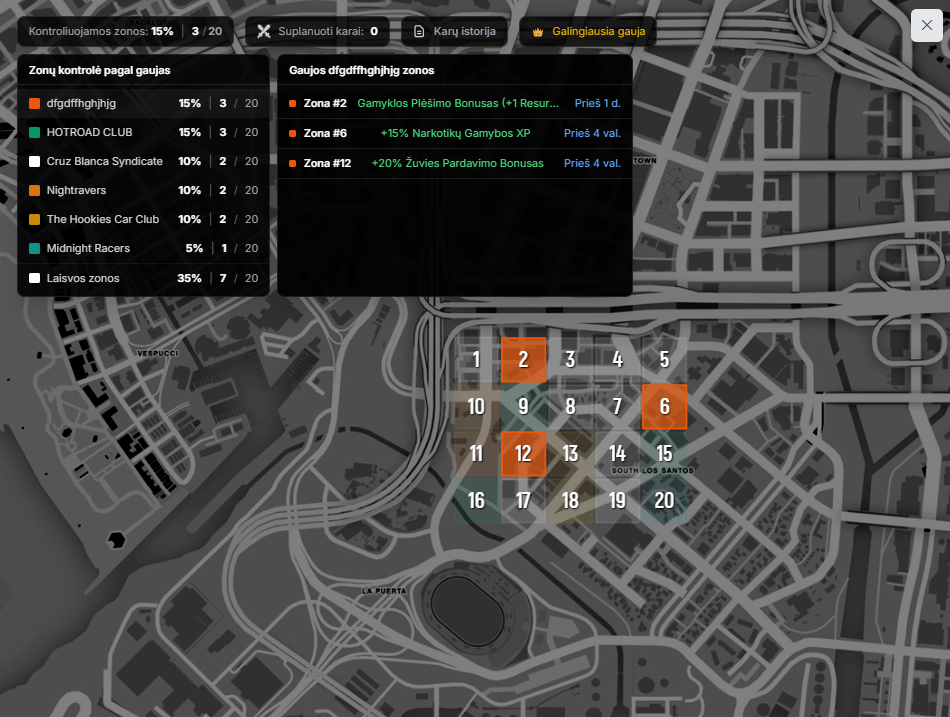950x717 pixels.
Task: Select map zone tile 13
Action: [570, 453]
